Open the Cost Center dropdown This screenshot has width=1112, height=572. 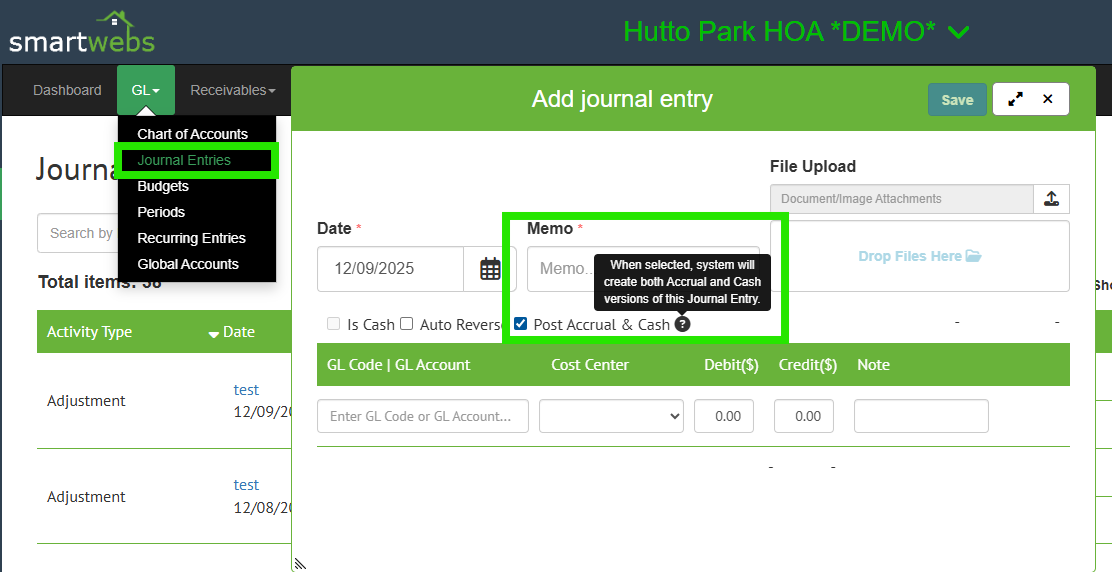(611, 416)
